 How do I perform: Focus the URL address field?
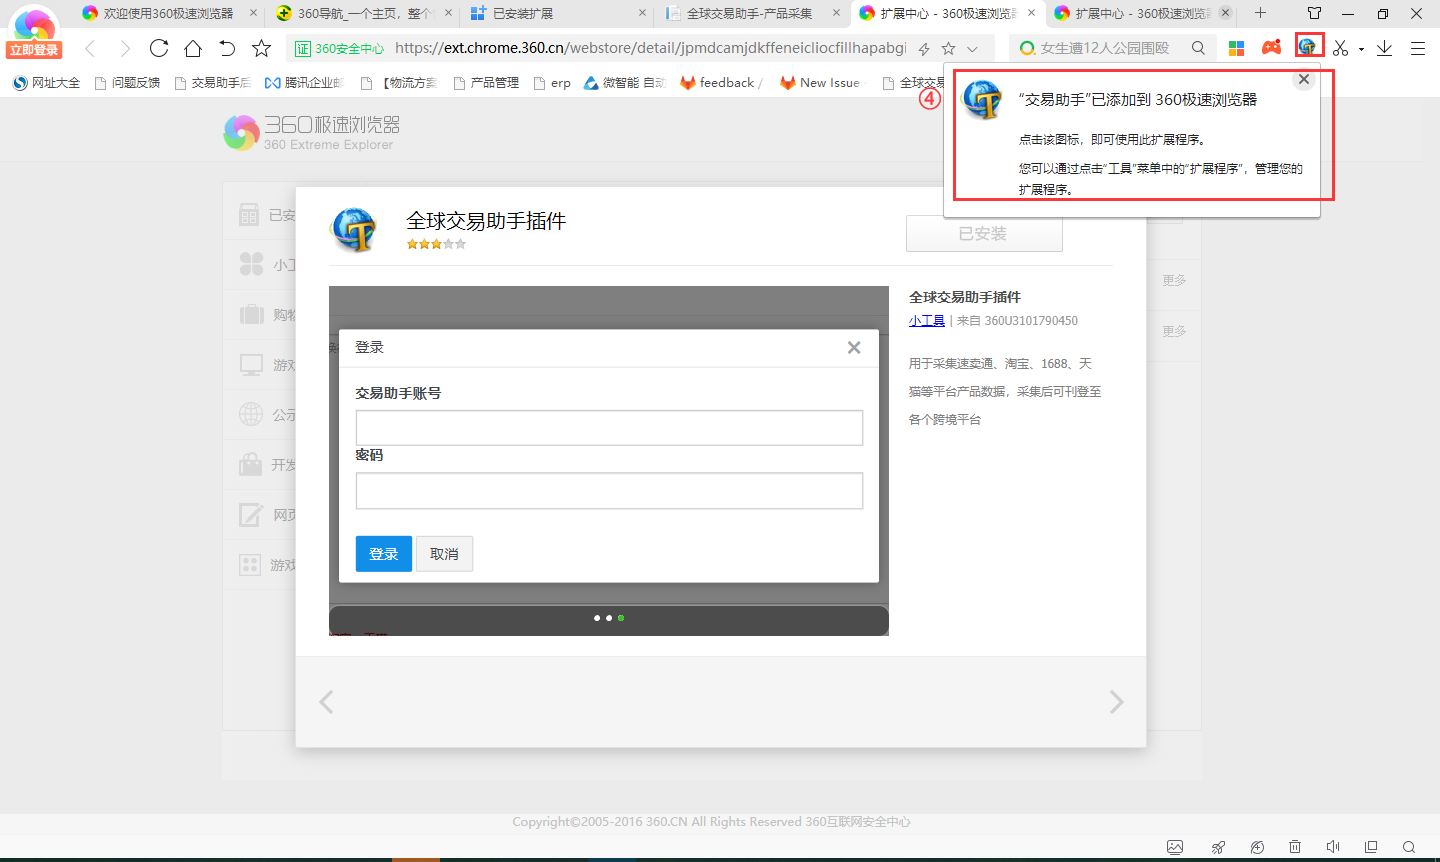[x=650, y=48]
